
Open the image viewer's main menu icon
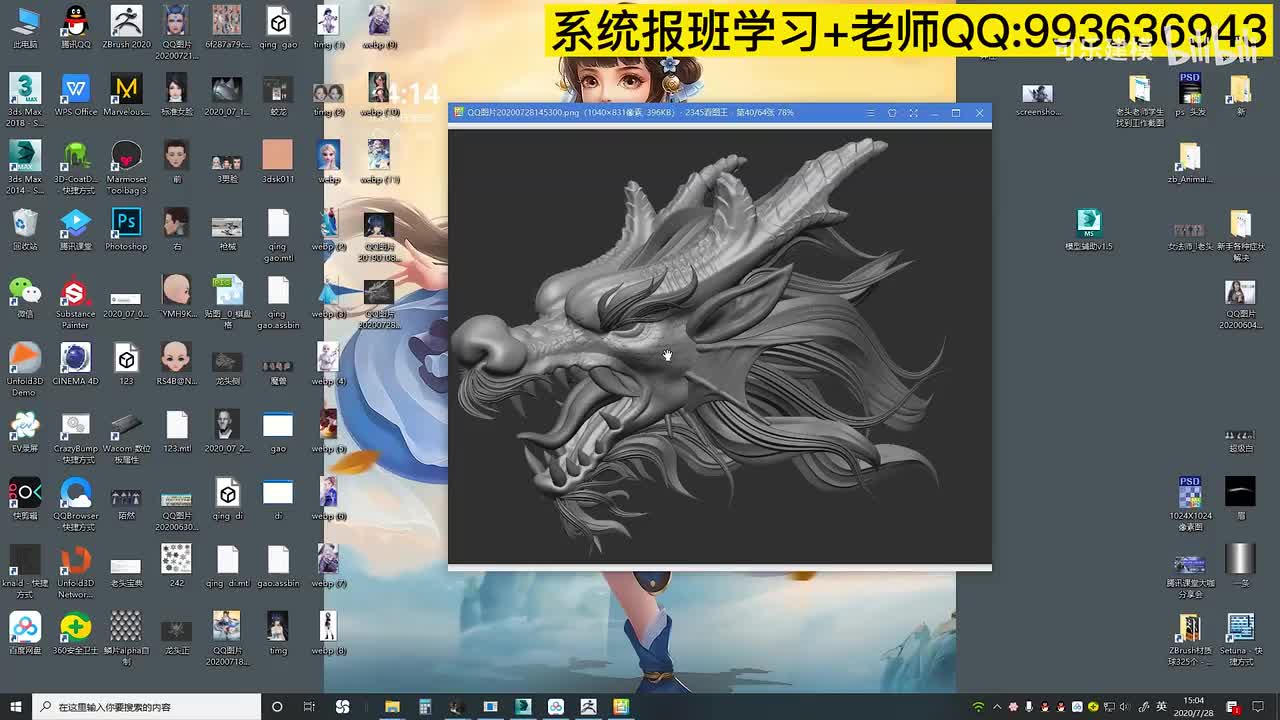click(x=870, y=113)
